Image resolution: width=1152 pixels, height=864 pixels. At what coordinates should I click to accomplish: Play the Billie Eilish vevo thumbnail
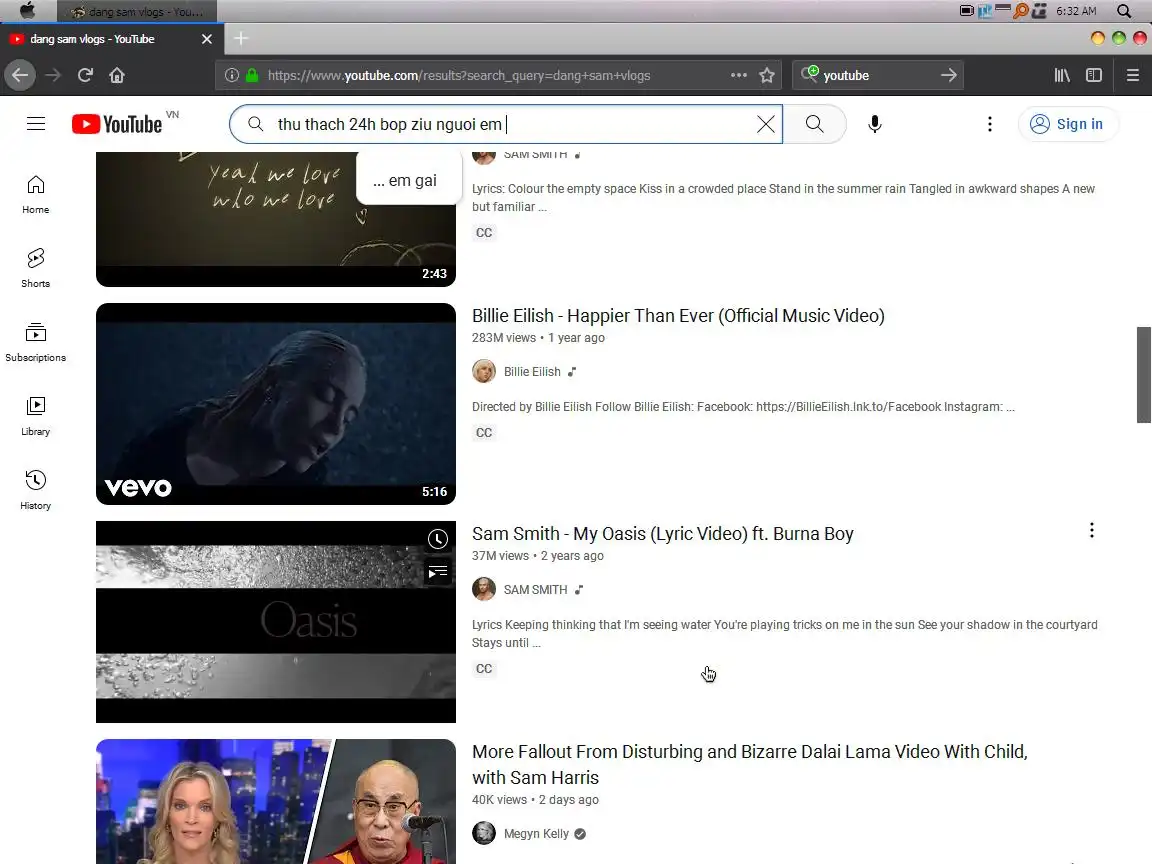276,404
